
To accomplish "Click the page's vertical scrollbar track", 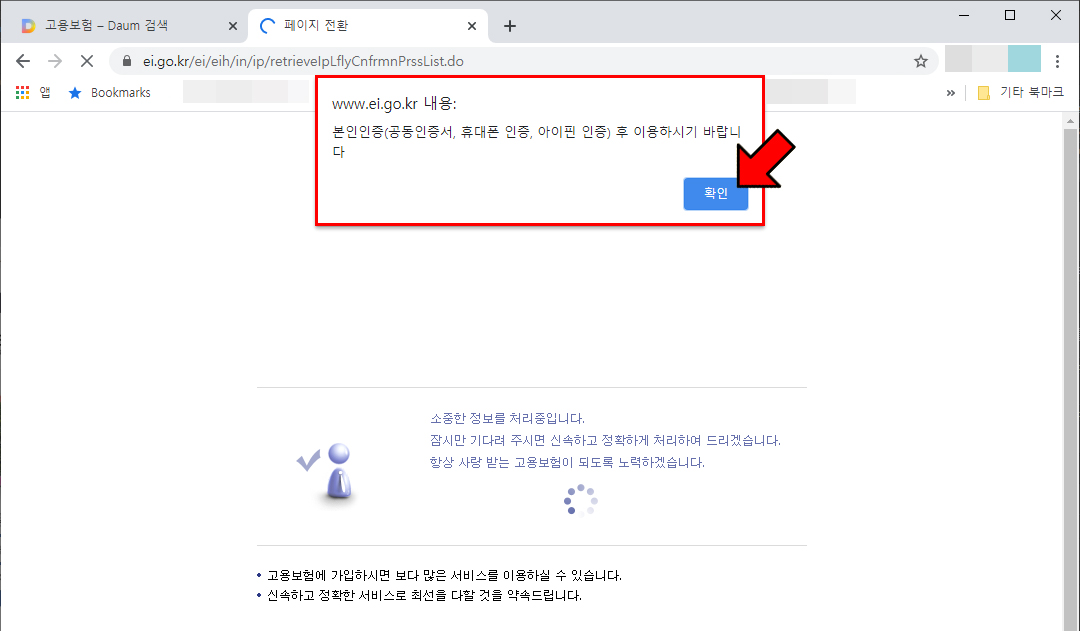I will click(x=1070, y=379).
